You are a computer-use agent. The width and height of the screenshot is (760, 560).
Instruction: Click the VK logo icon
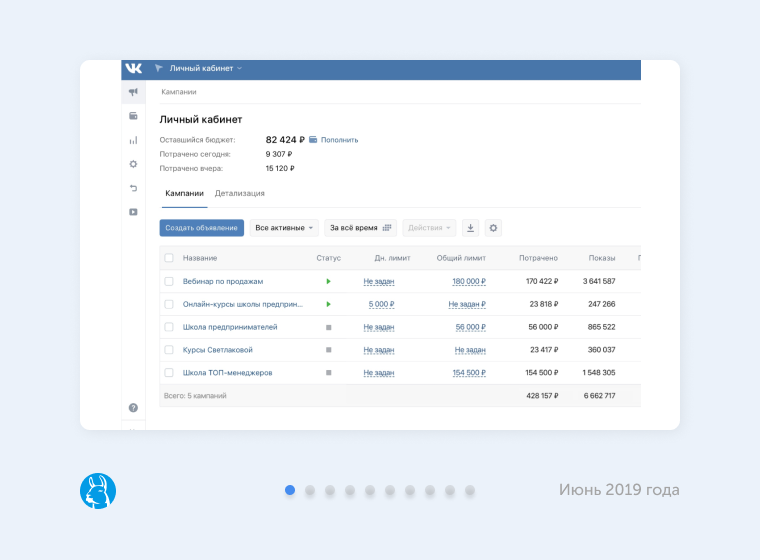tap(133, 69)
